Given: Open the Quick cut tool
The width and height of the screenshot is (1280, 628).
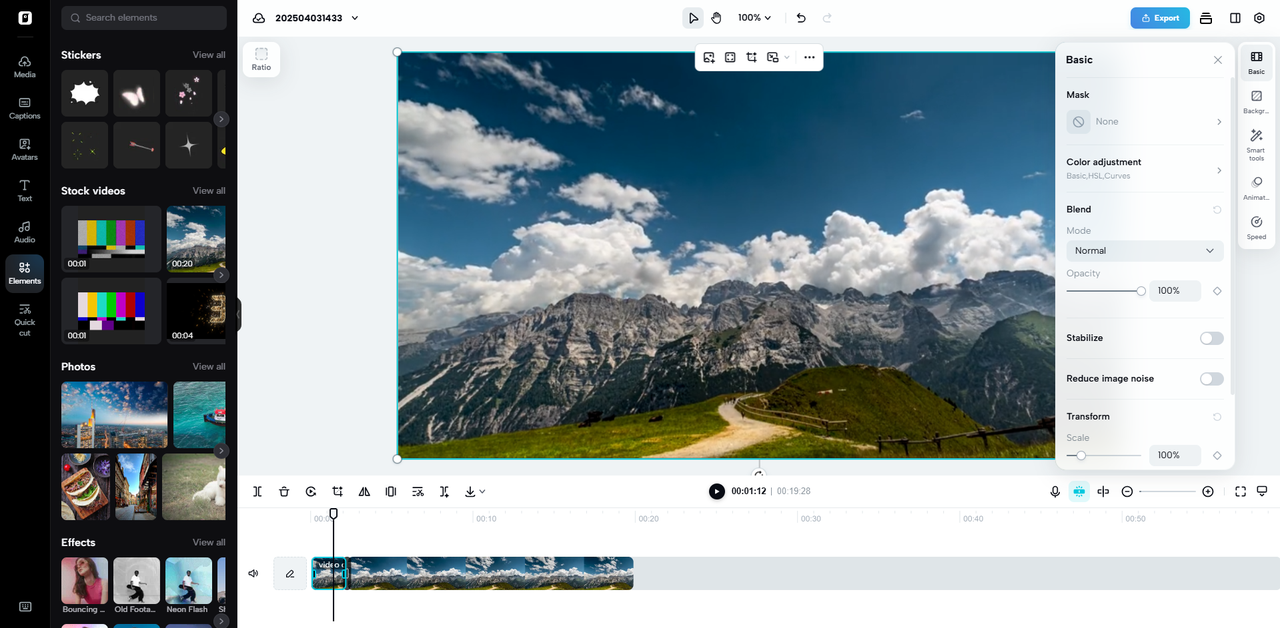Looking at the screenshot, I should pos(25,319).
